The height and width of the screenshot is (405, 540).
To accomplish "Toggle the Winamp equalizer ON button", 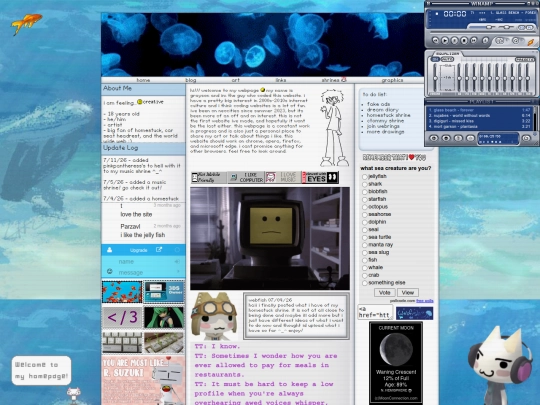I will point(435,59).
